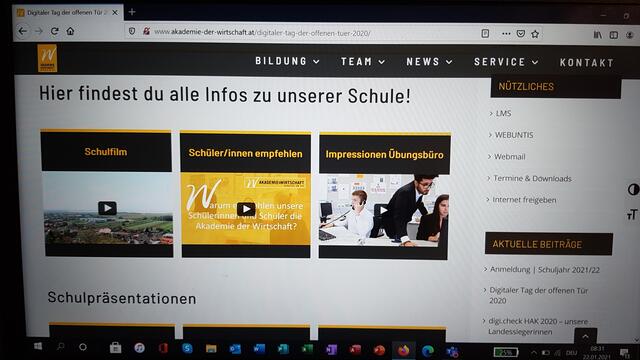This screenshot has height=360, width=640.
Task: Open a new browser tab with plus
Action: [132, 12]
